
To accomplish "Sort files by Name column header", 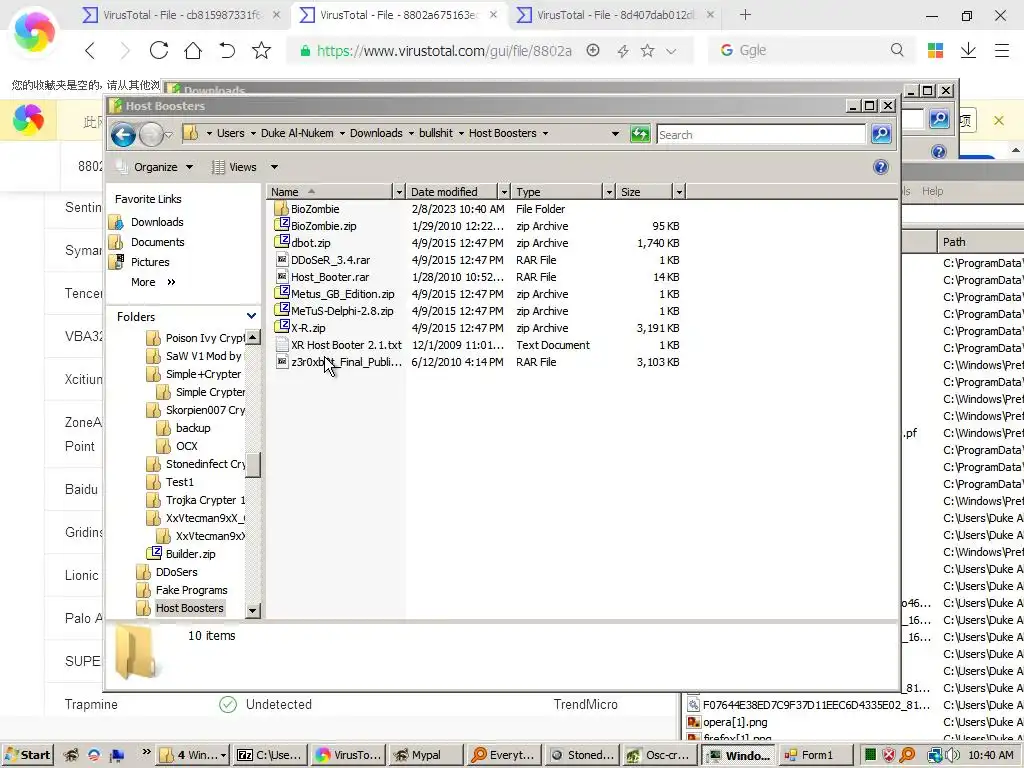I will pos(330,192).
